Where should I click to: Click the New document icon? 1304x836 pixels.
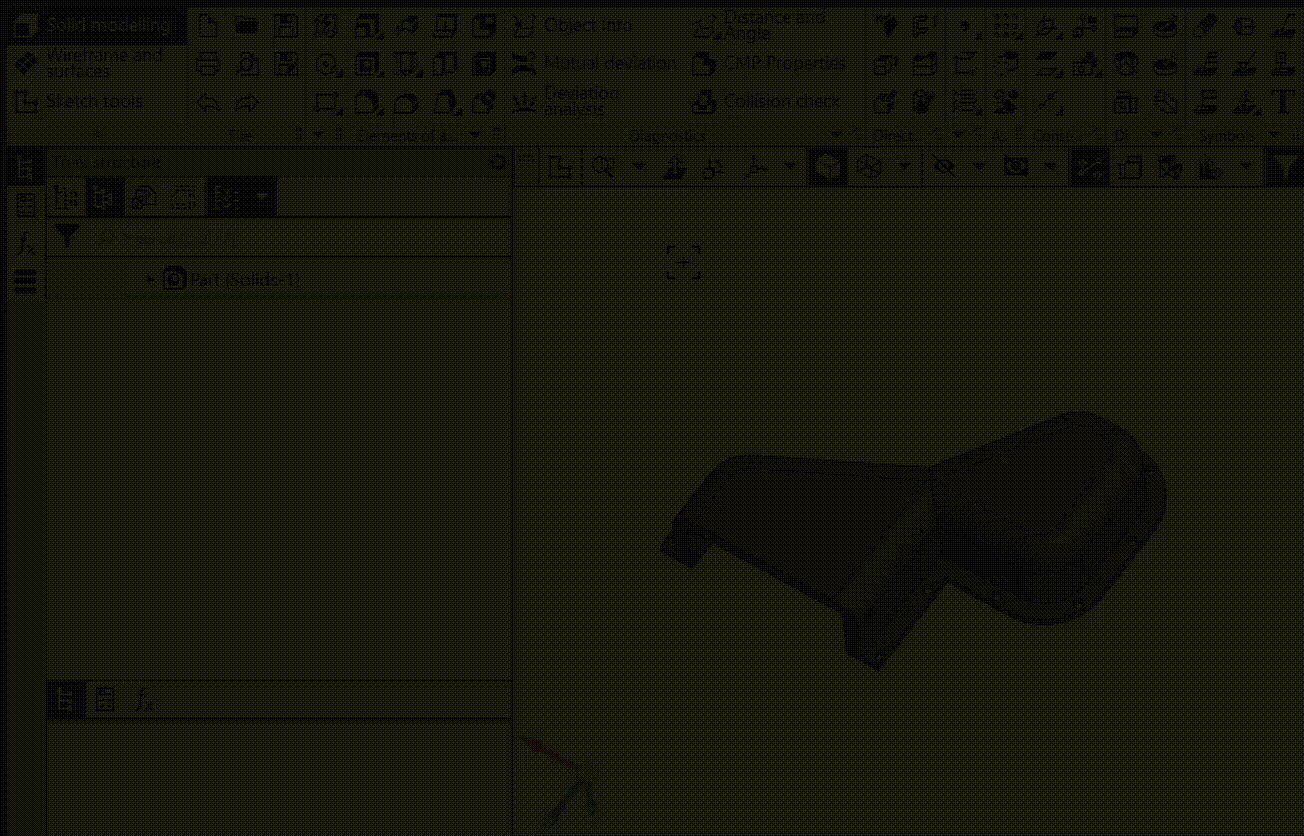pos(208,26)
